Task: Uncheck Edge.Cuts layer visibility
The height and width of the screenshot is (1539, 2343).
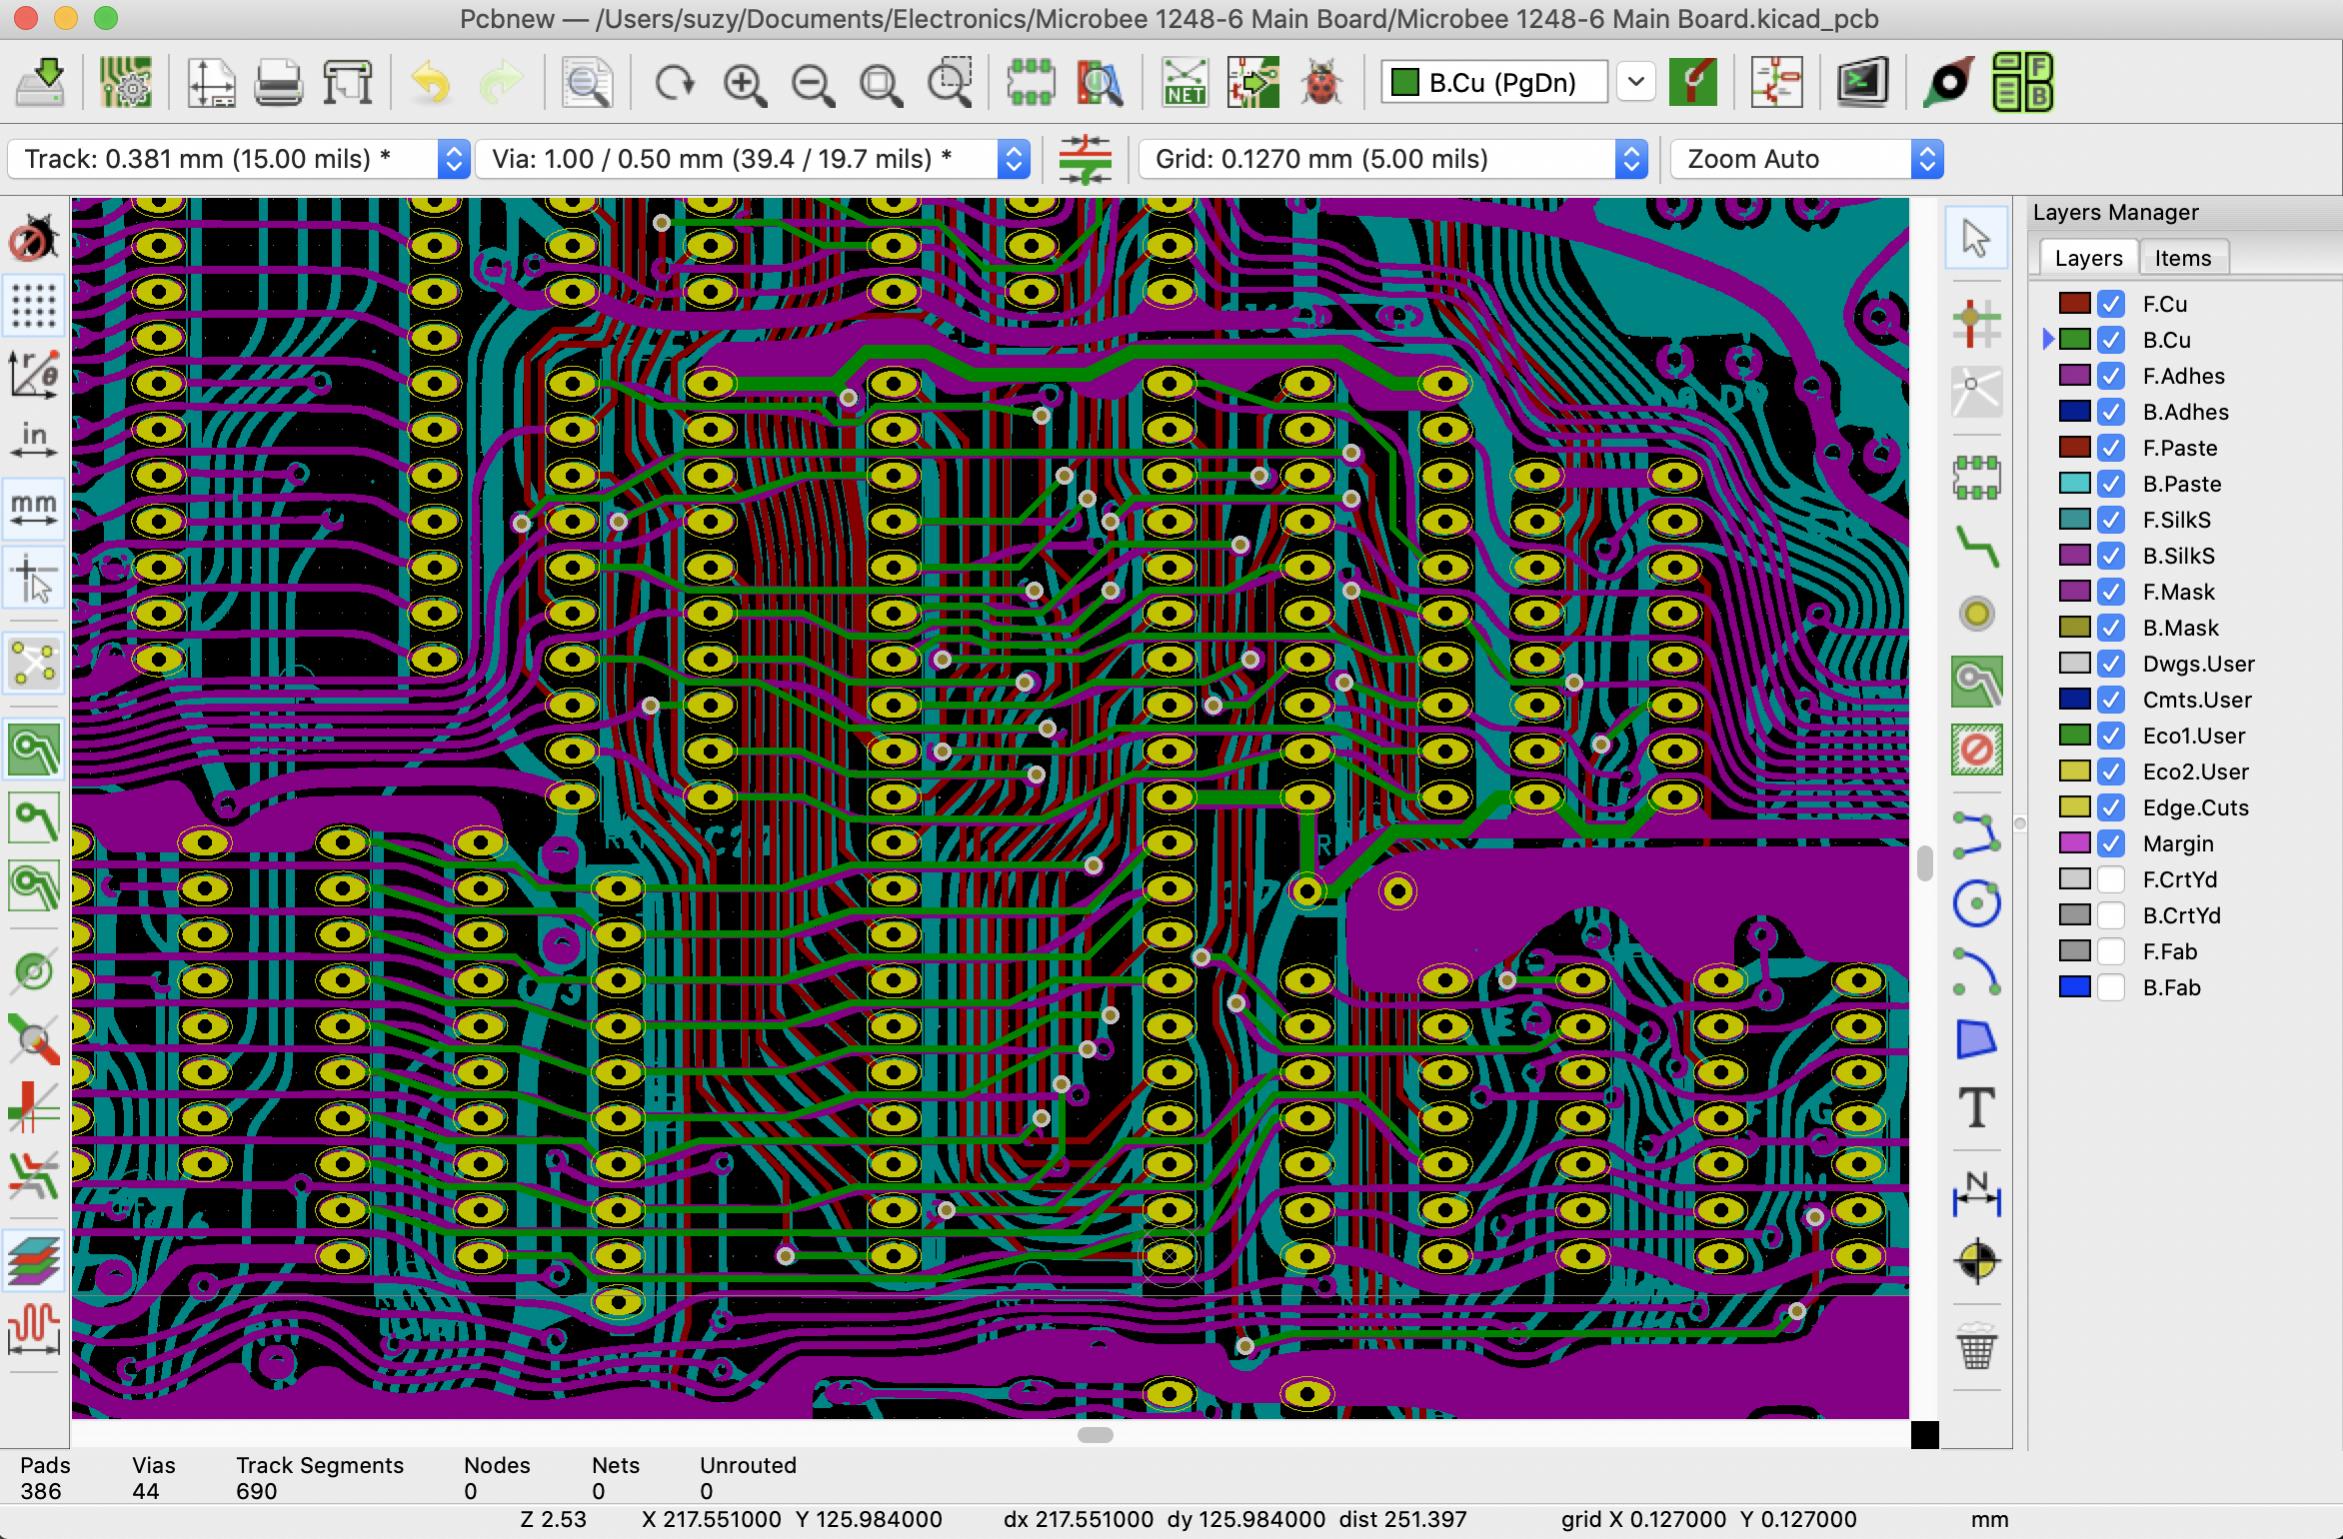Action: [2110, 808]
